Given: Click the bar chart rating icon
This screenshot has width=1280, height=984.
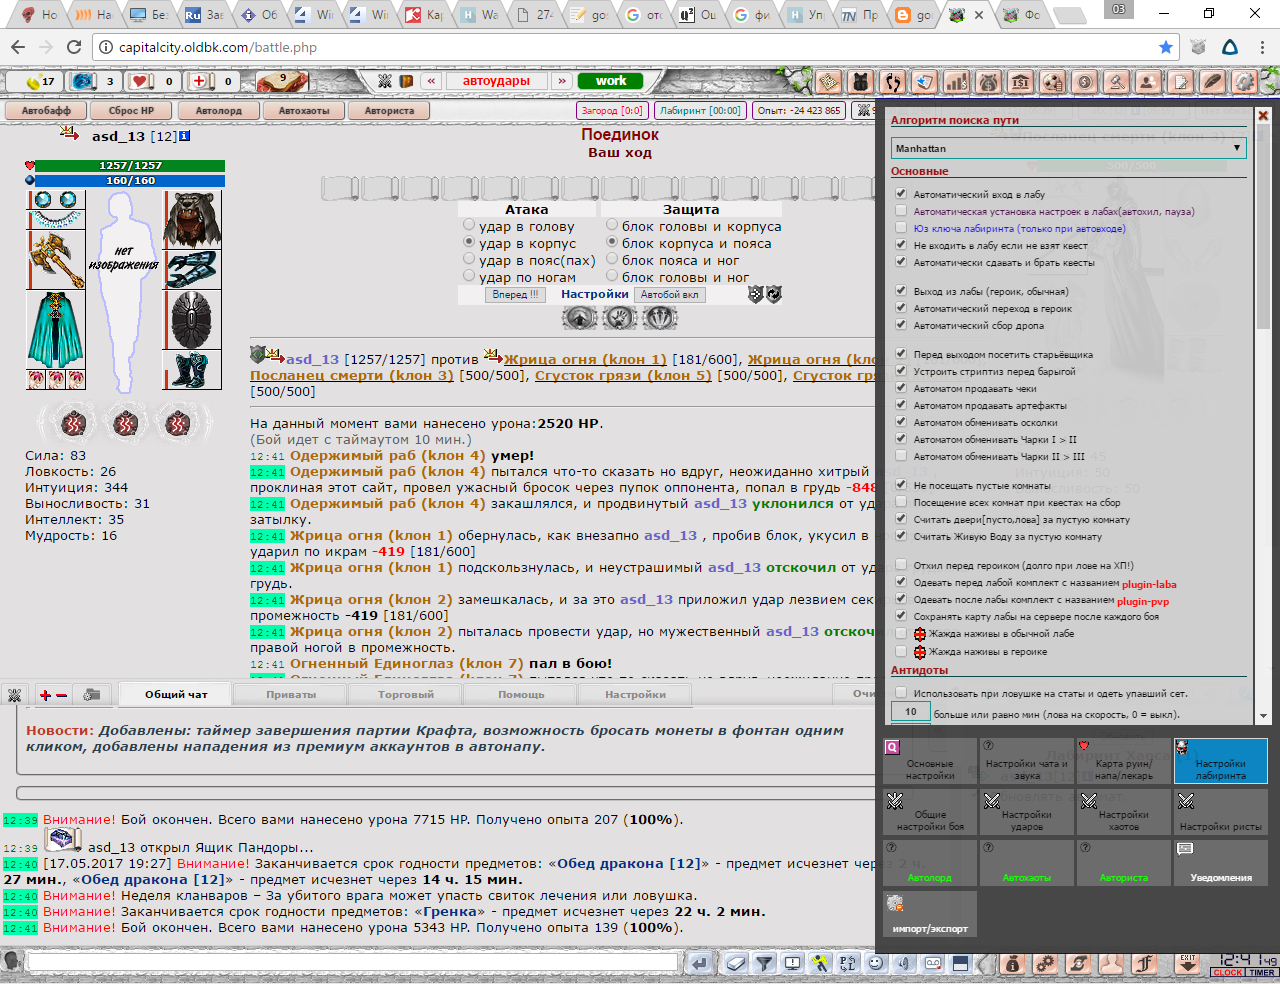Looking at the screenshot, I should [956, 82].
